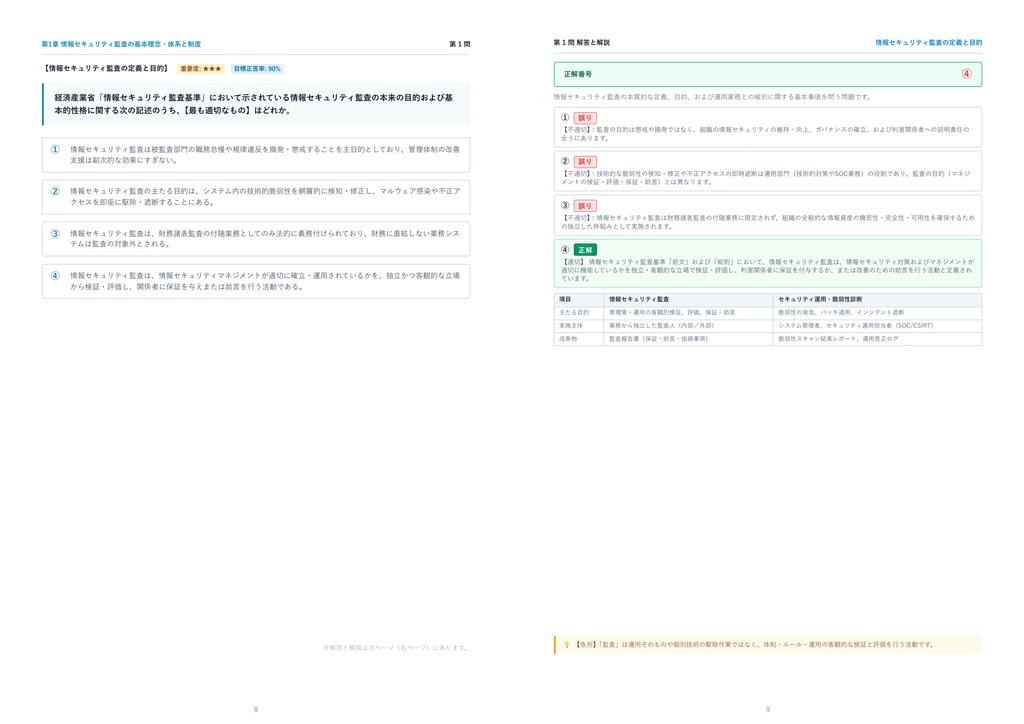This screenshot has width=1024, height=724.
Task: Click explanation ③ text mentioning 機密性・完全性・可用性
Action: click(x=767, y=222)
